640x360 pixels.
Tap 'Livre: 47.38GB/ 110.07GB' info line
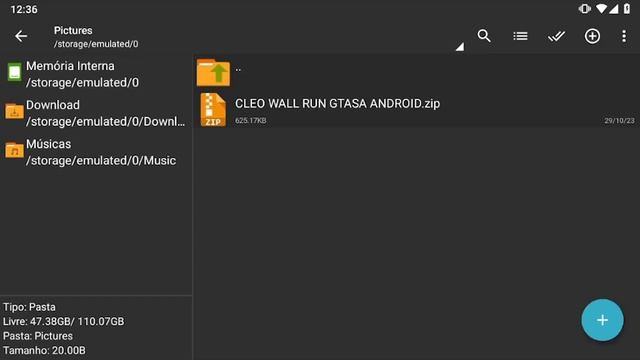pyautogui.click(x=63, y=322)
